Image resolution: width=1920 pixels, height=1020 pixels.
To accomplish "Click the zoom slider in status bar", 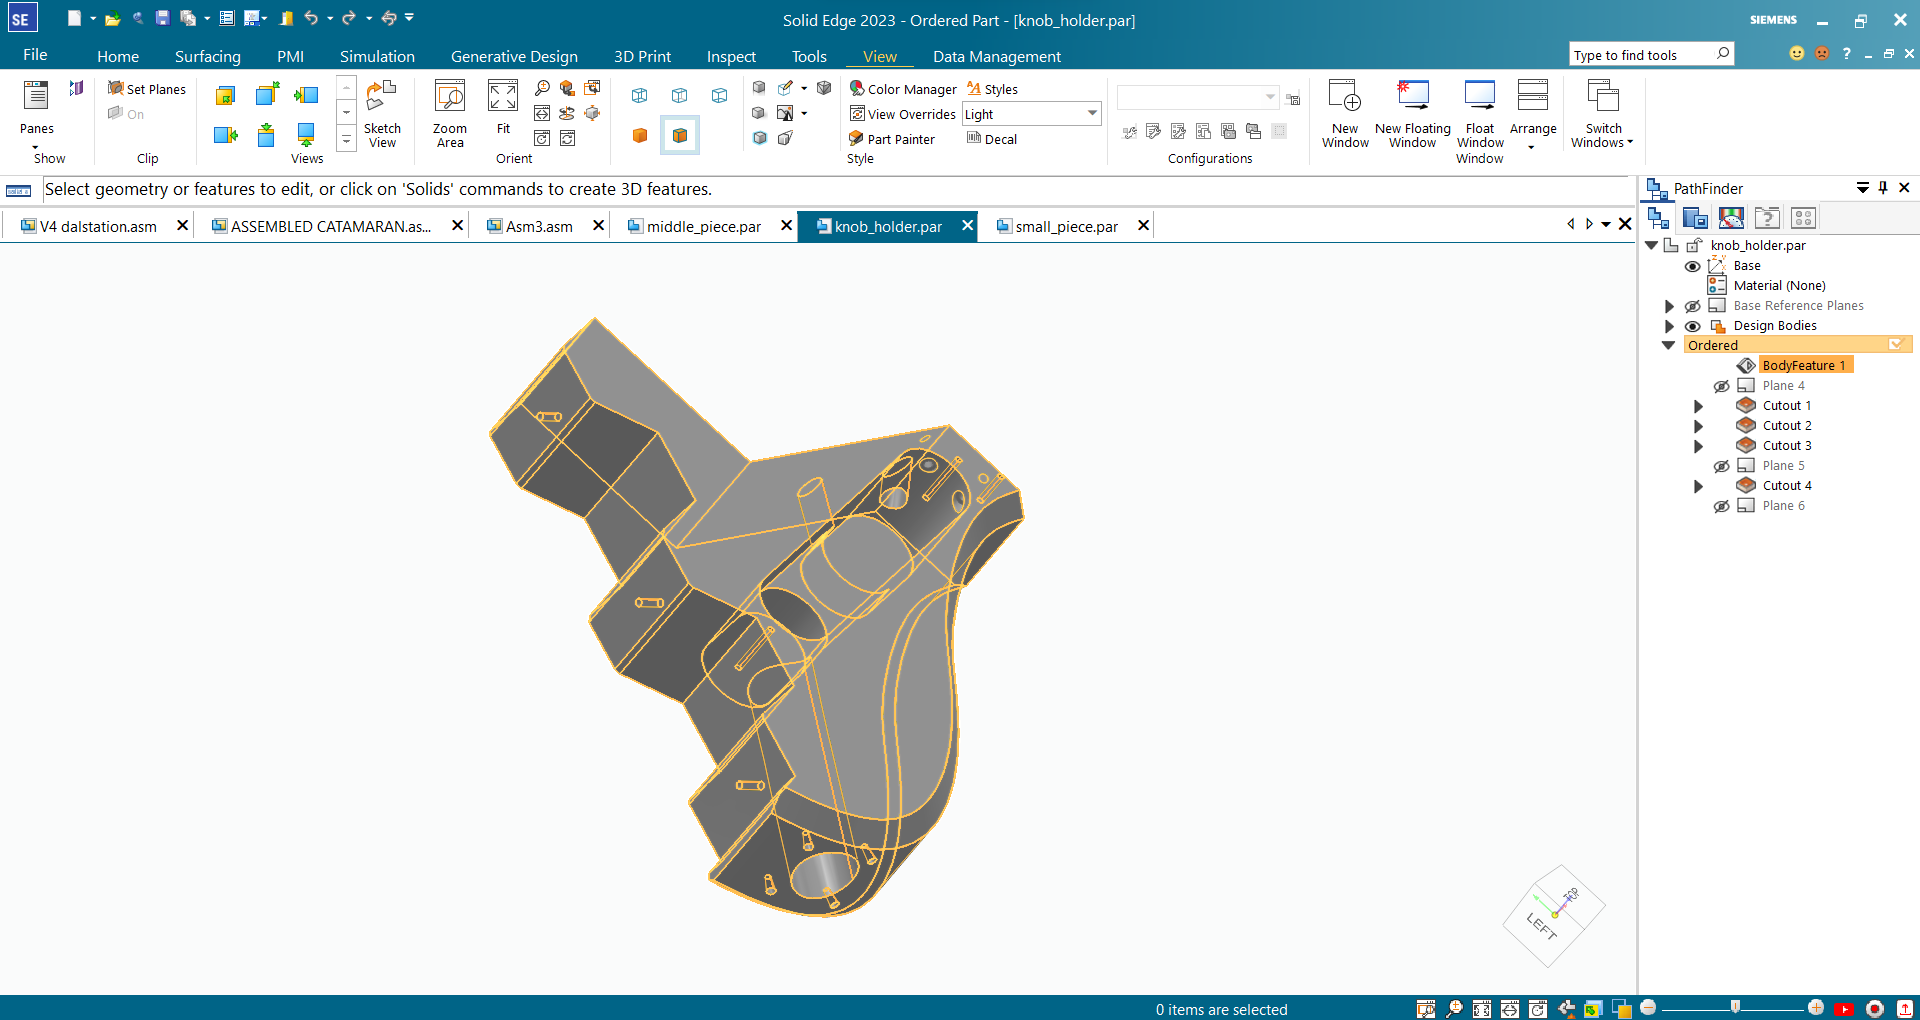I will (1734, 1007).
